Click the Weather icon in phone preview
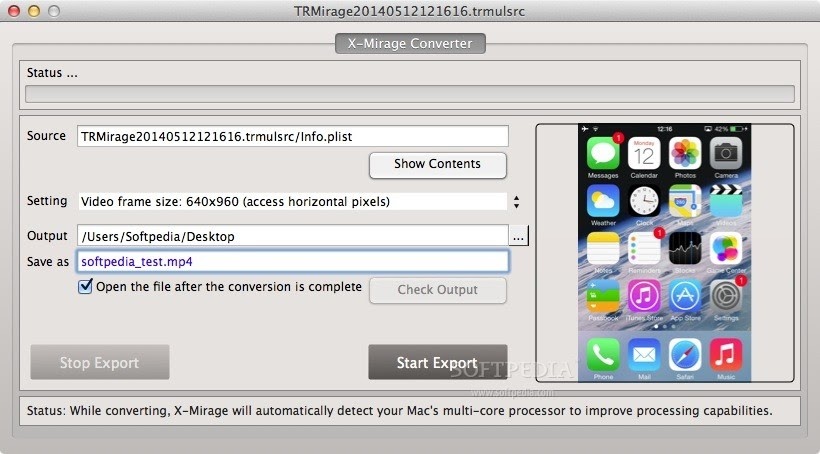This screenshot has width=820, height=454. [x=603, y=201]
